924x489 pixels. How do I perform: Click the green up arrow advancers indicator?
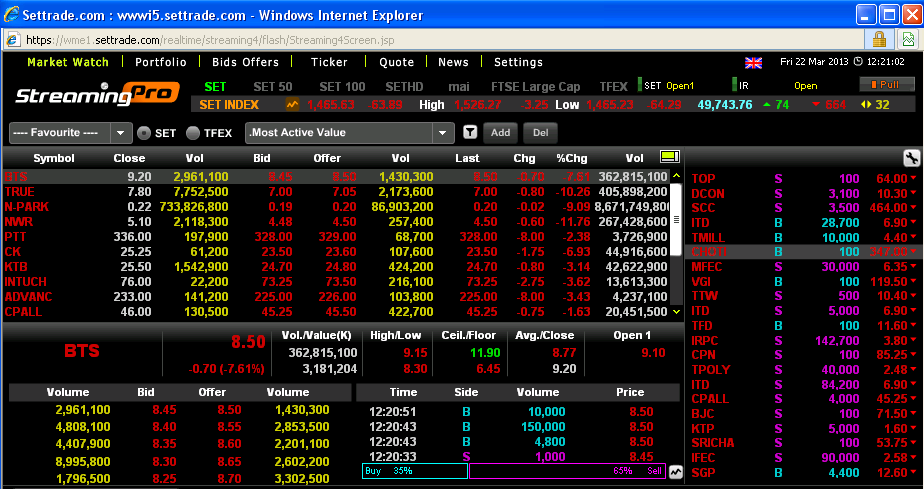click(x=766, y=105)
